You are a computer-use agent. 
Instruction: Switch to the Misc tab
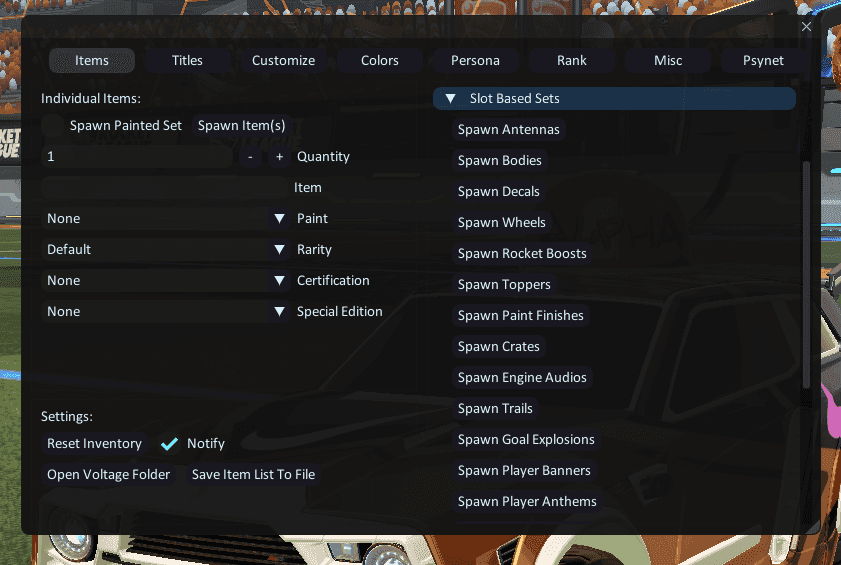coord(668,61)
